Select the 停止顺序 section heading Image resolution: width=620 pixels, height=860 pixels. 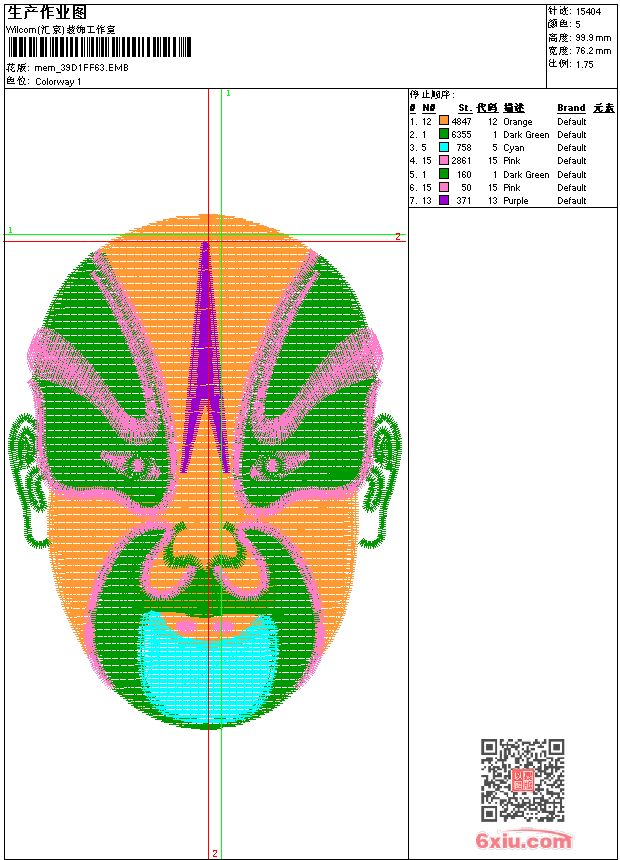point(432,94)
